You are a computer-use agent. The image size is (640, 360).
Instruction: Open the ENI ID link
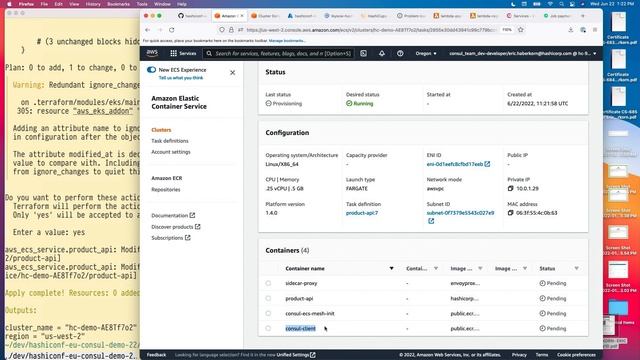tap(455, 164)
